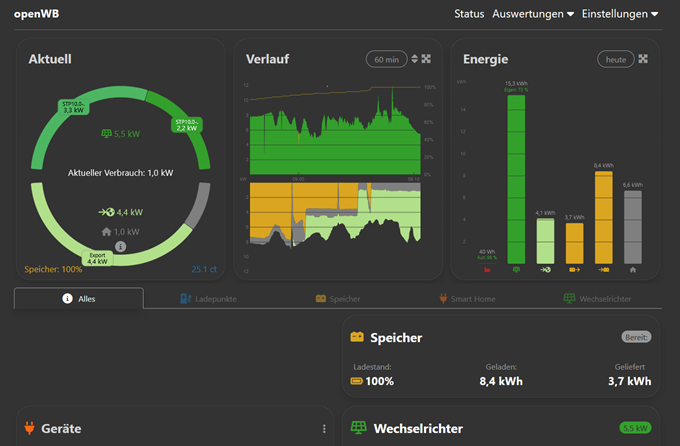Click the info icon on Alles tab

(x=67, y=298)
